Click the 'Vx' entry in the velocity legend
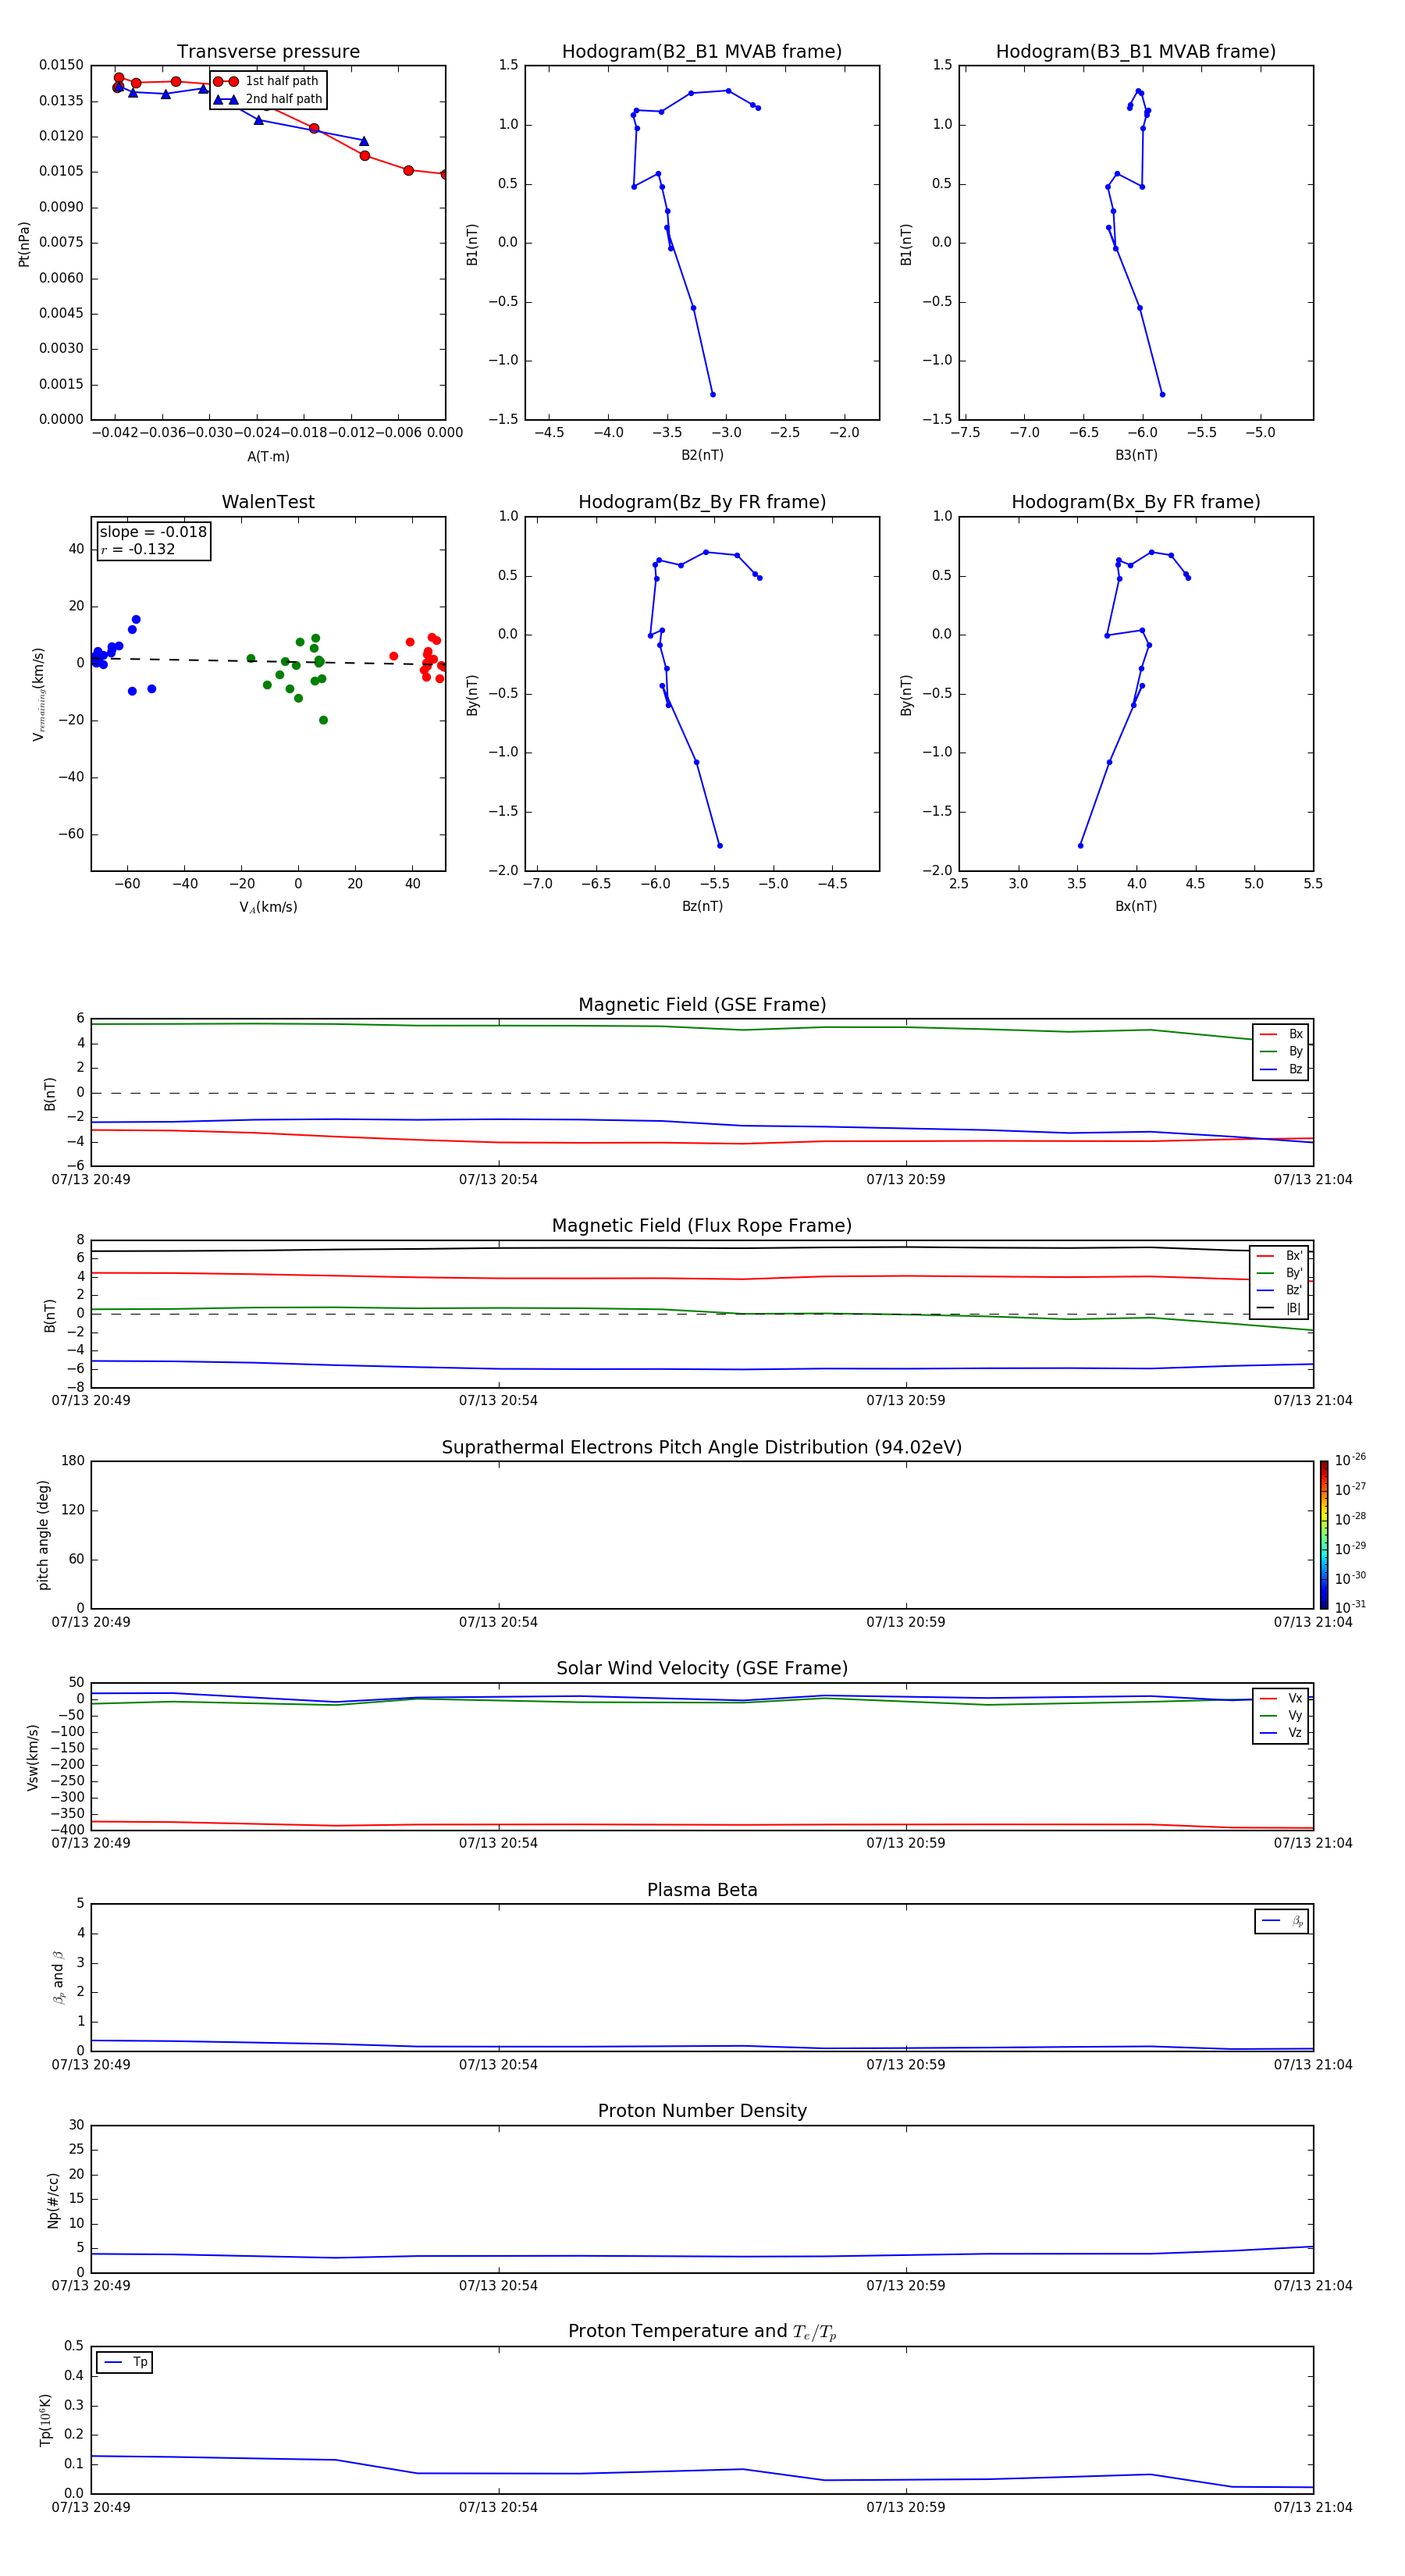 [1281, 1698]
